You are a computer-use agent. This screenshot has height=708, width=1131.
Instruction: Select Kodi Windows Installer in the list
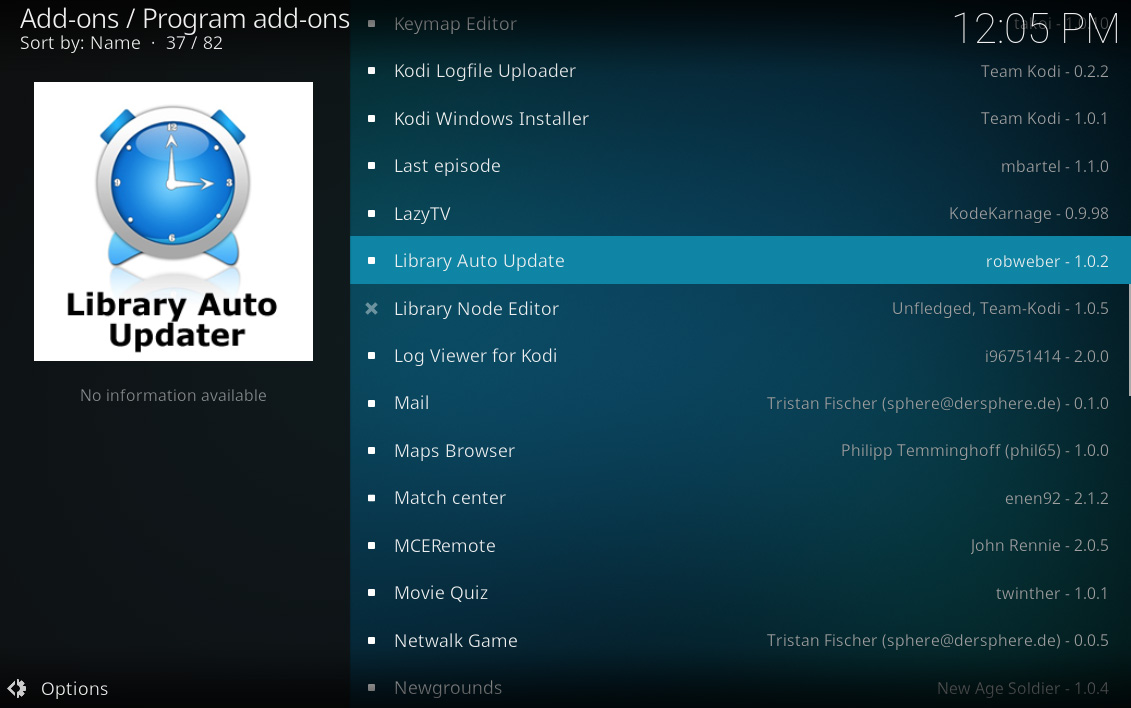740,118
